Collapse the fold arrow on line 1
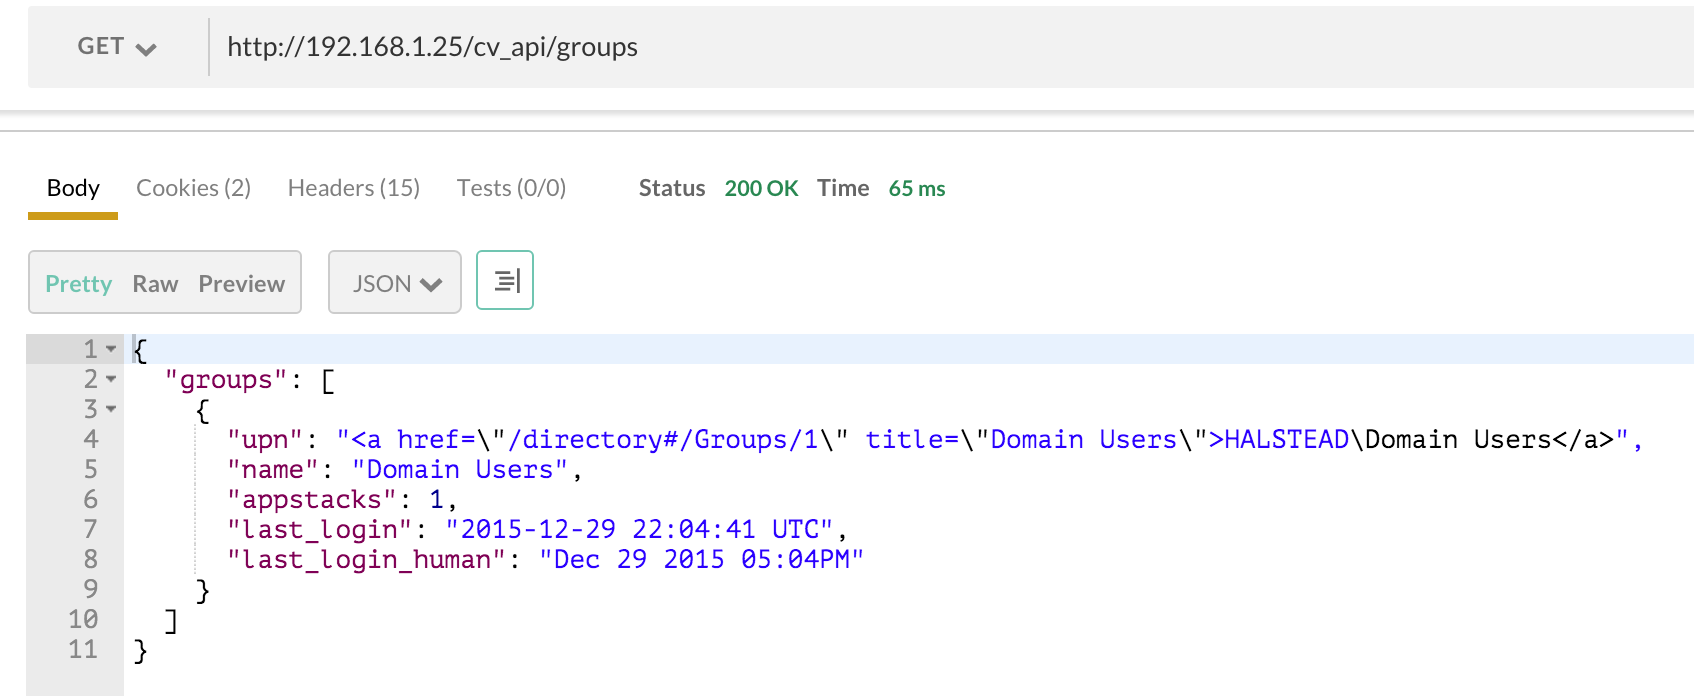The width and height of the screenshot is (1694, 696). (111, 349)
